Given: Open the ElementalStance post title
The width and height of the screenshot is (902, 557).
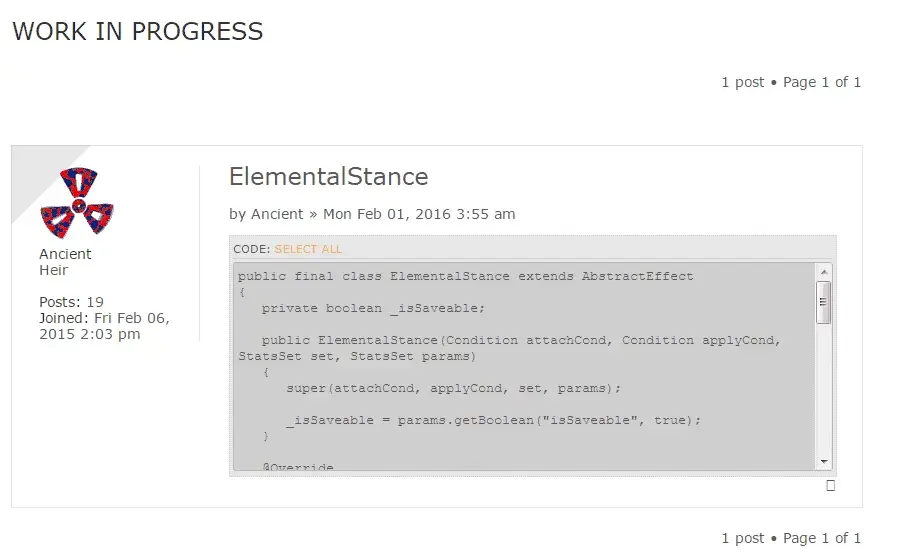Looking at the screenshot, I should click(328, 177).
